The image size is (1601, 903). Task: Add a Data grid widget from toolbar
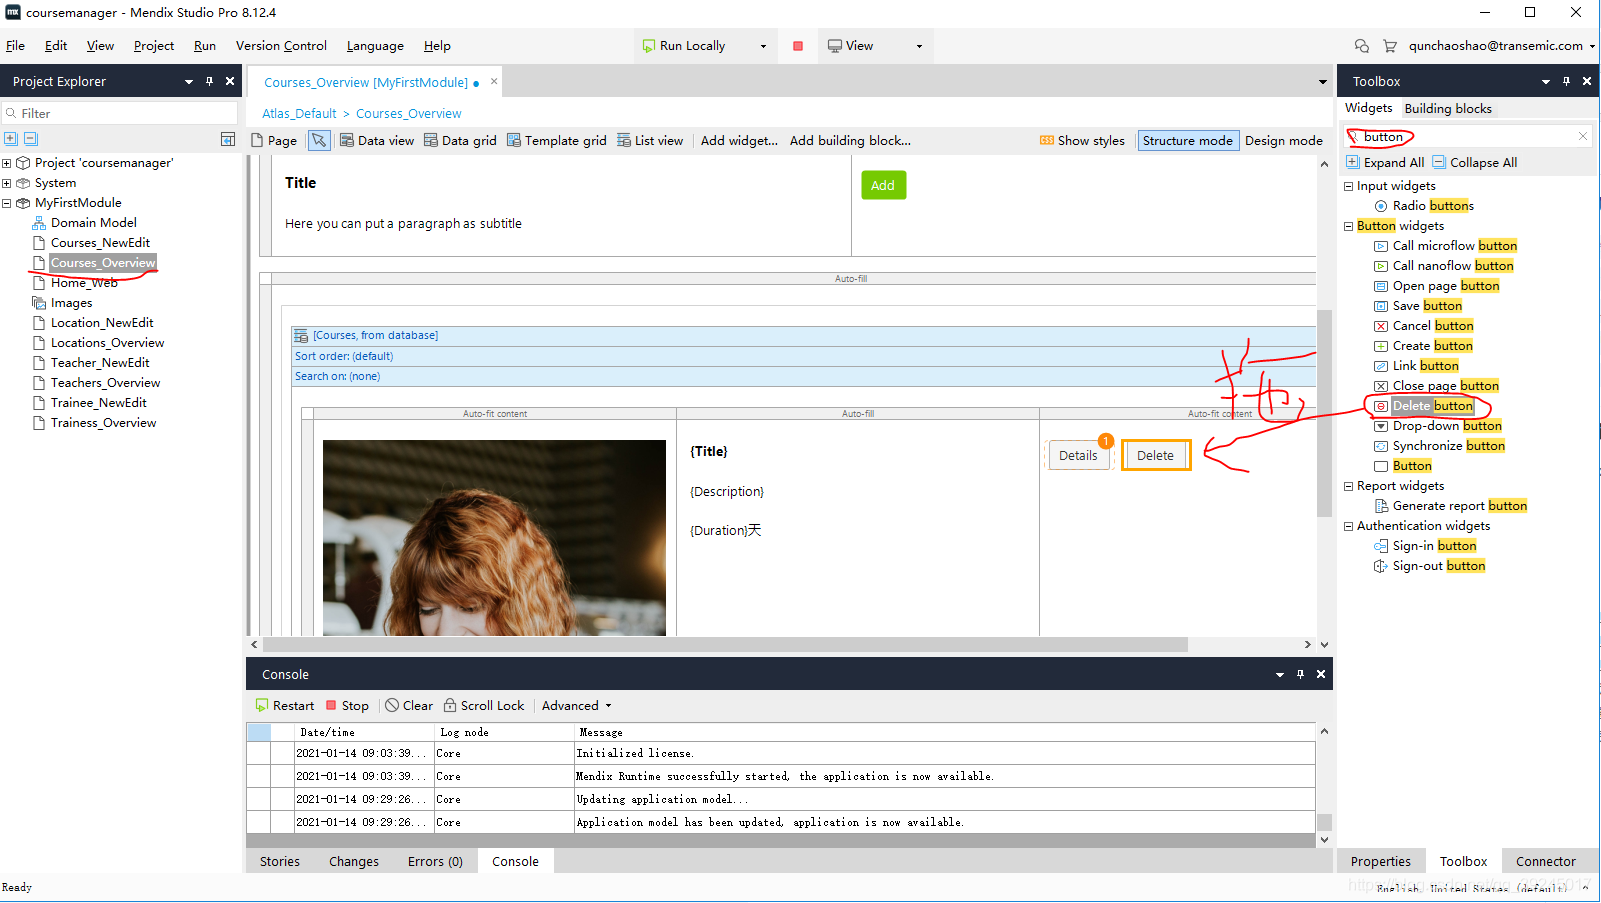click(460, 141)
